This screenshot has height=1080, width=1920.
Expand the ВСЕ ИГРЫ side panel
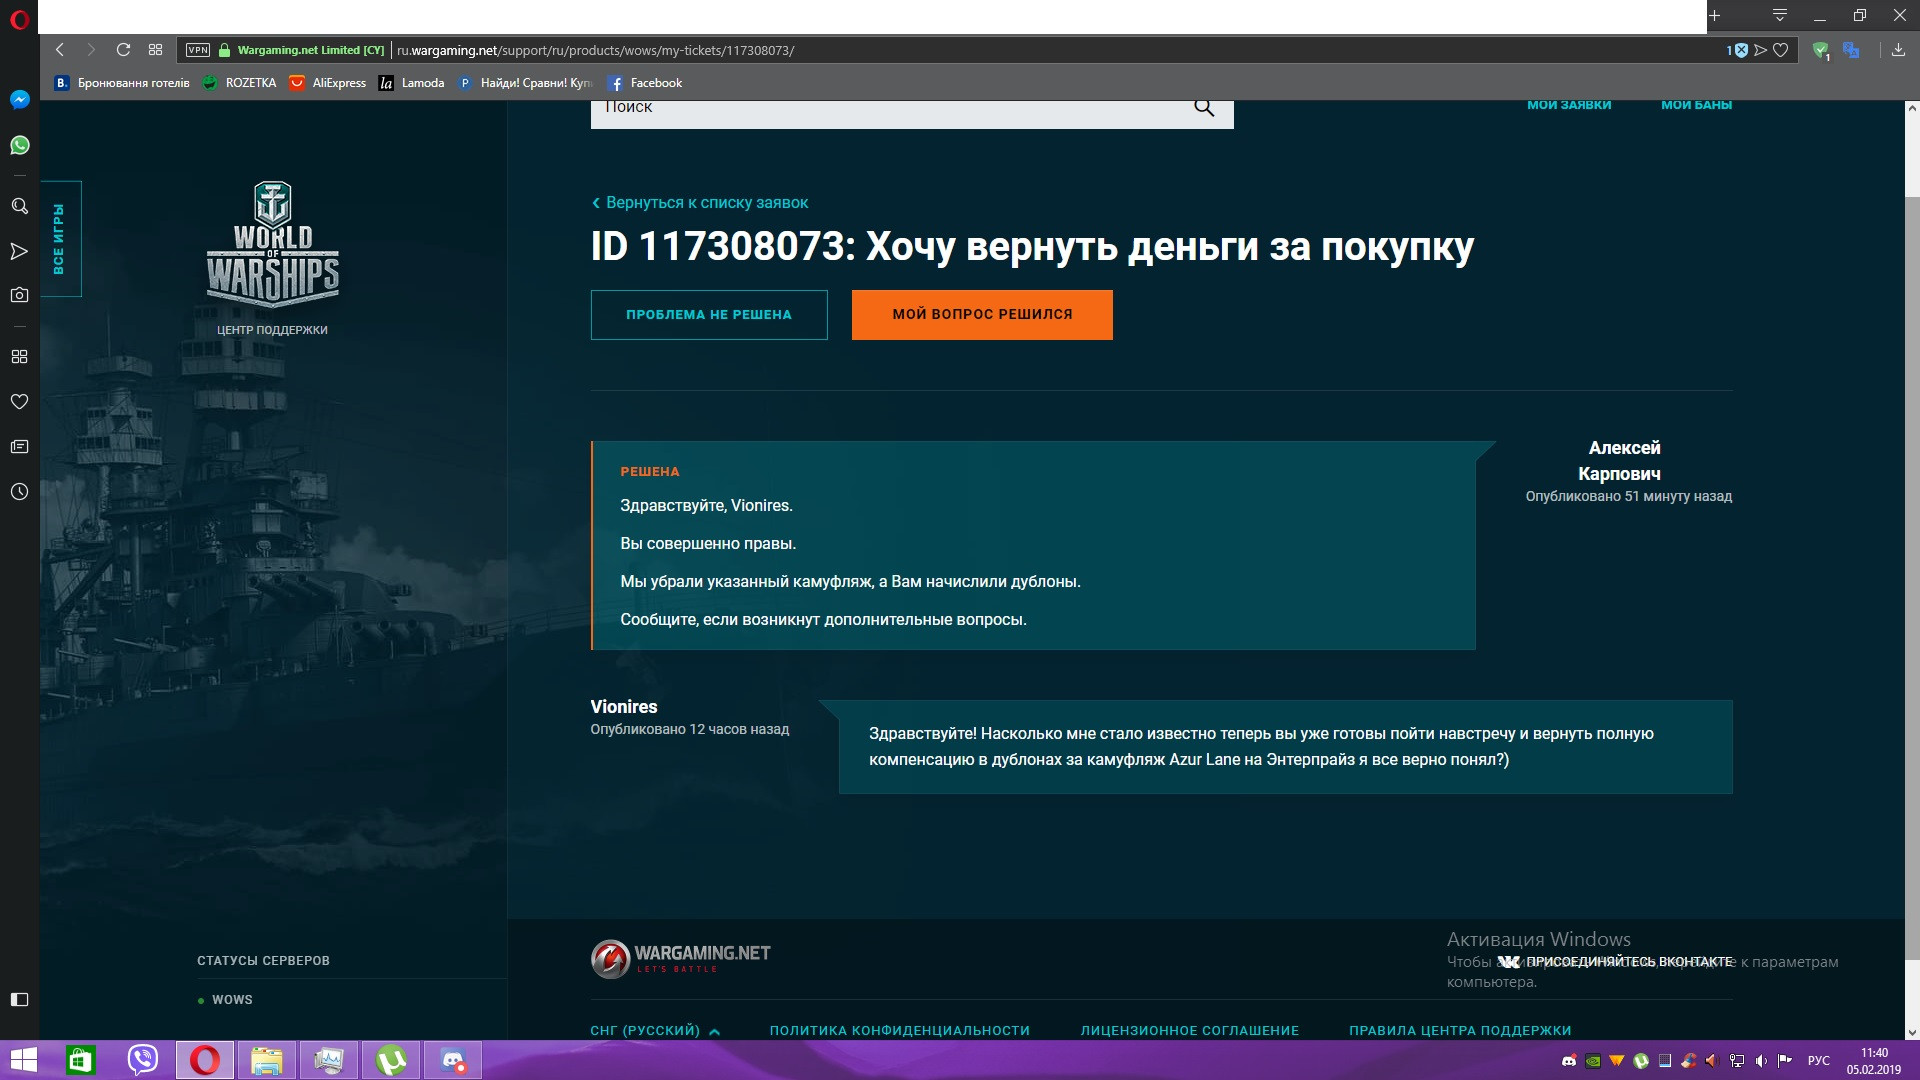click(x=60, y=238)
